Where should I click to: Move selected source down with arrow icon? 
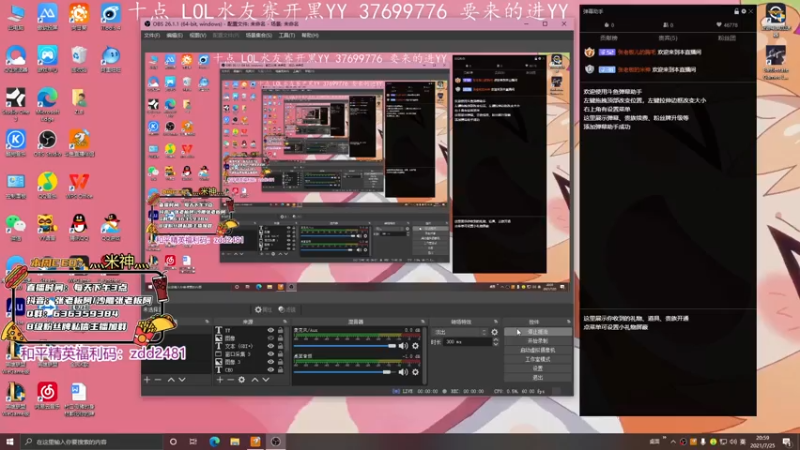click(x=266, y=380)
